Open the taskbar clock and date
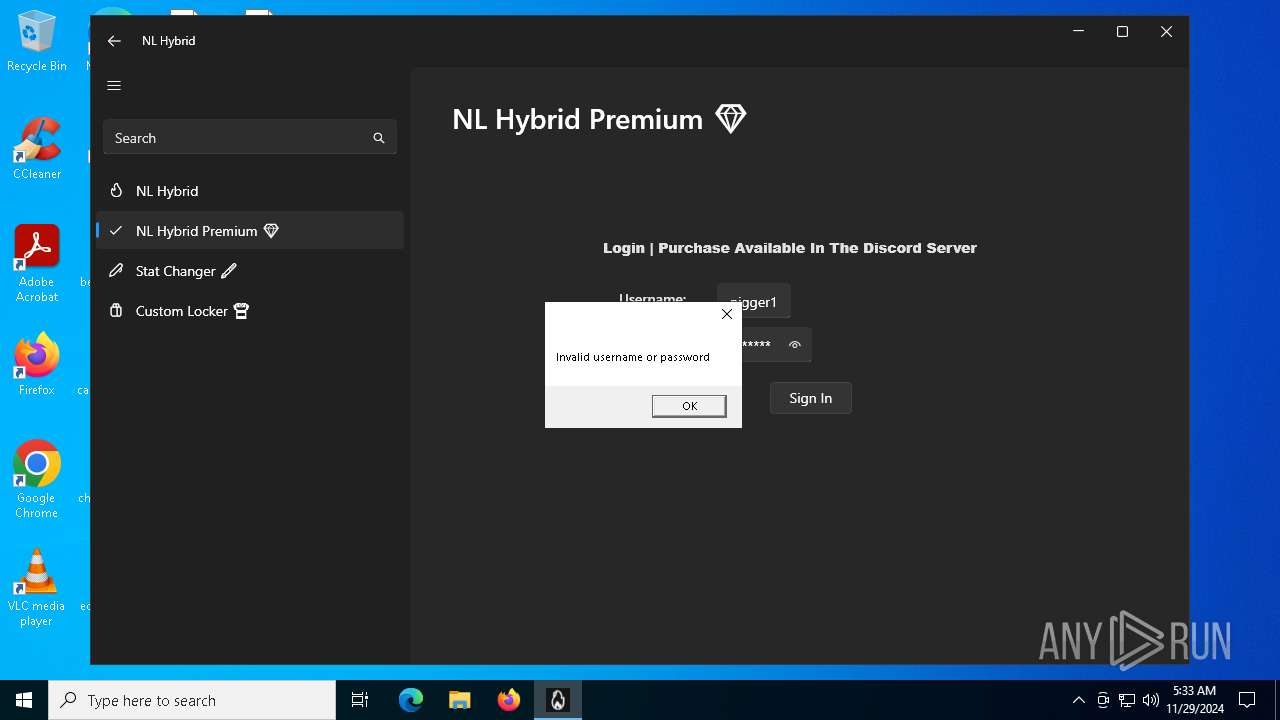1280x720 pixels. point(1194,700)
